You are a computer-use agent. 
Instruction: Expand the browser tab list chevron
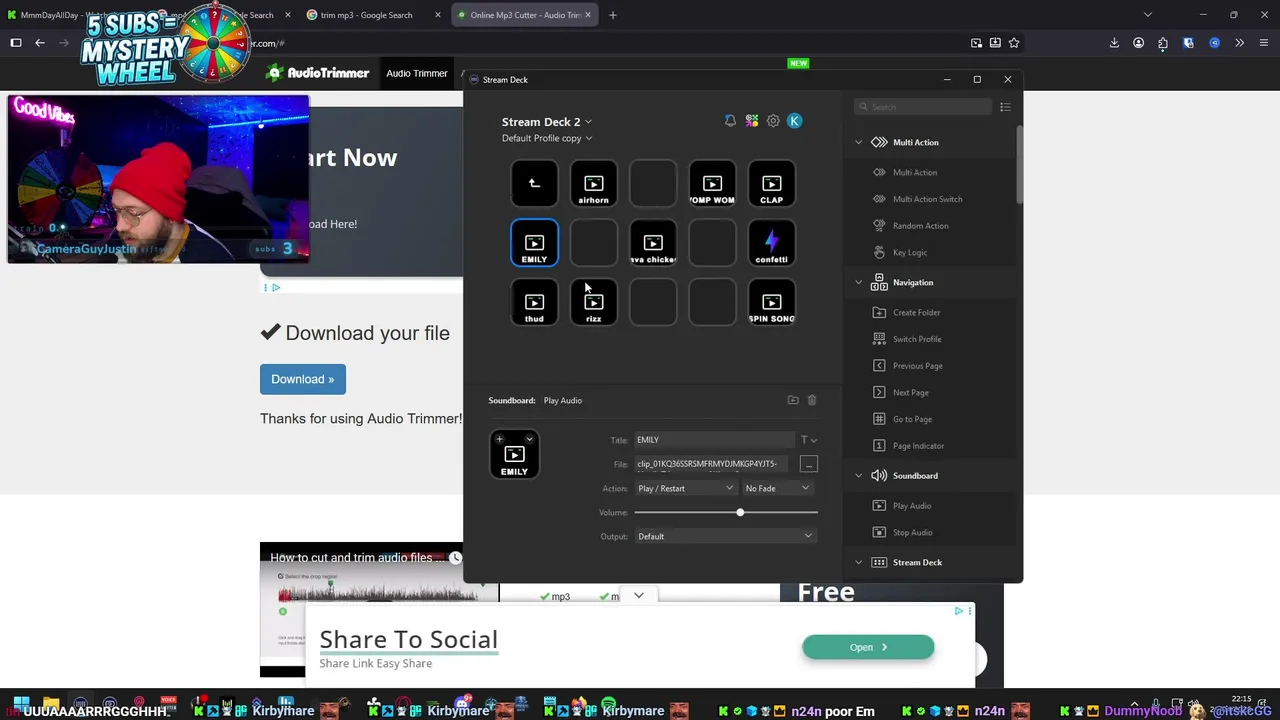click(x=1147, y=15)
